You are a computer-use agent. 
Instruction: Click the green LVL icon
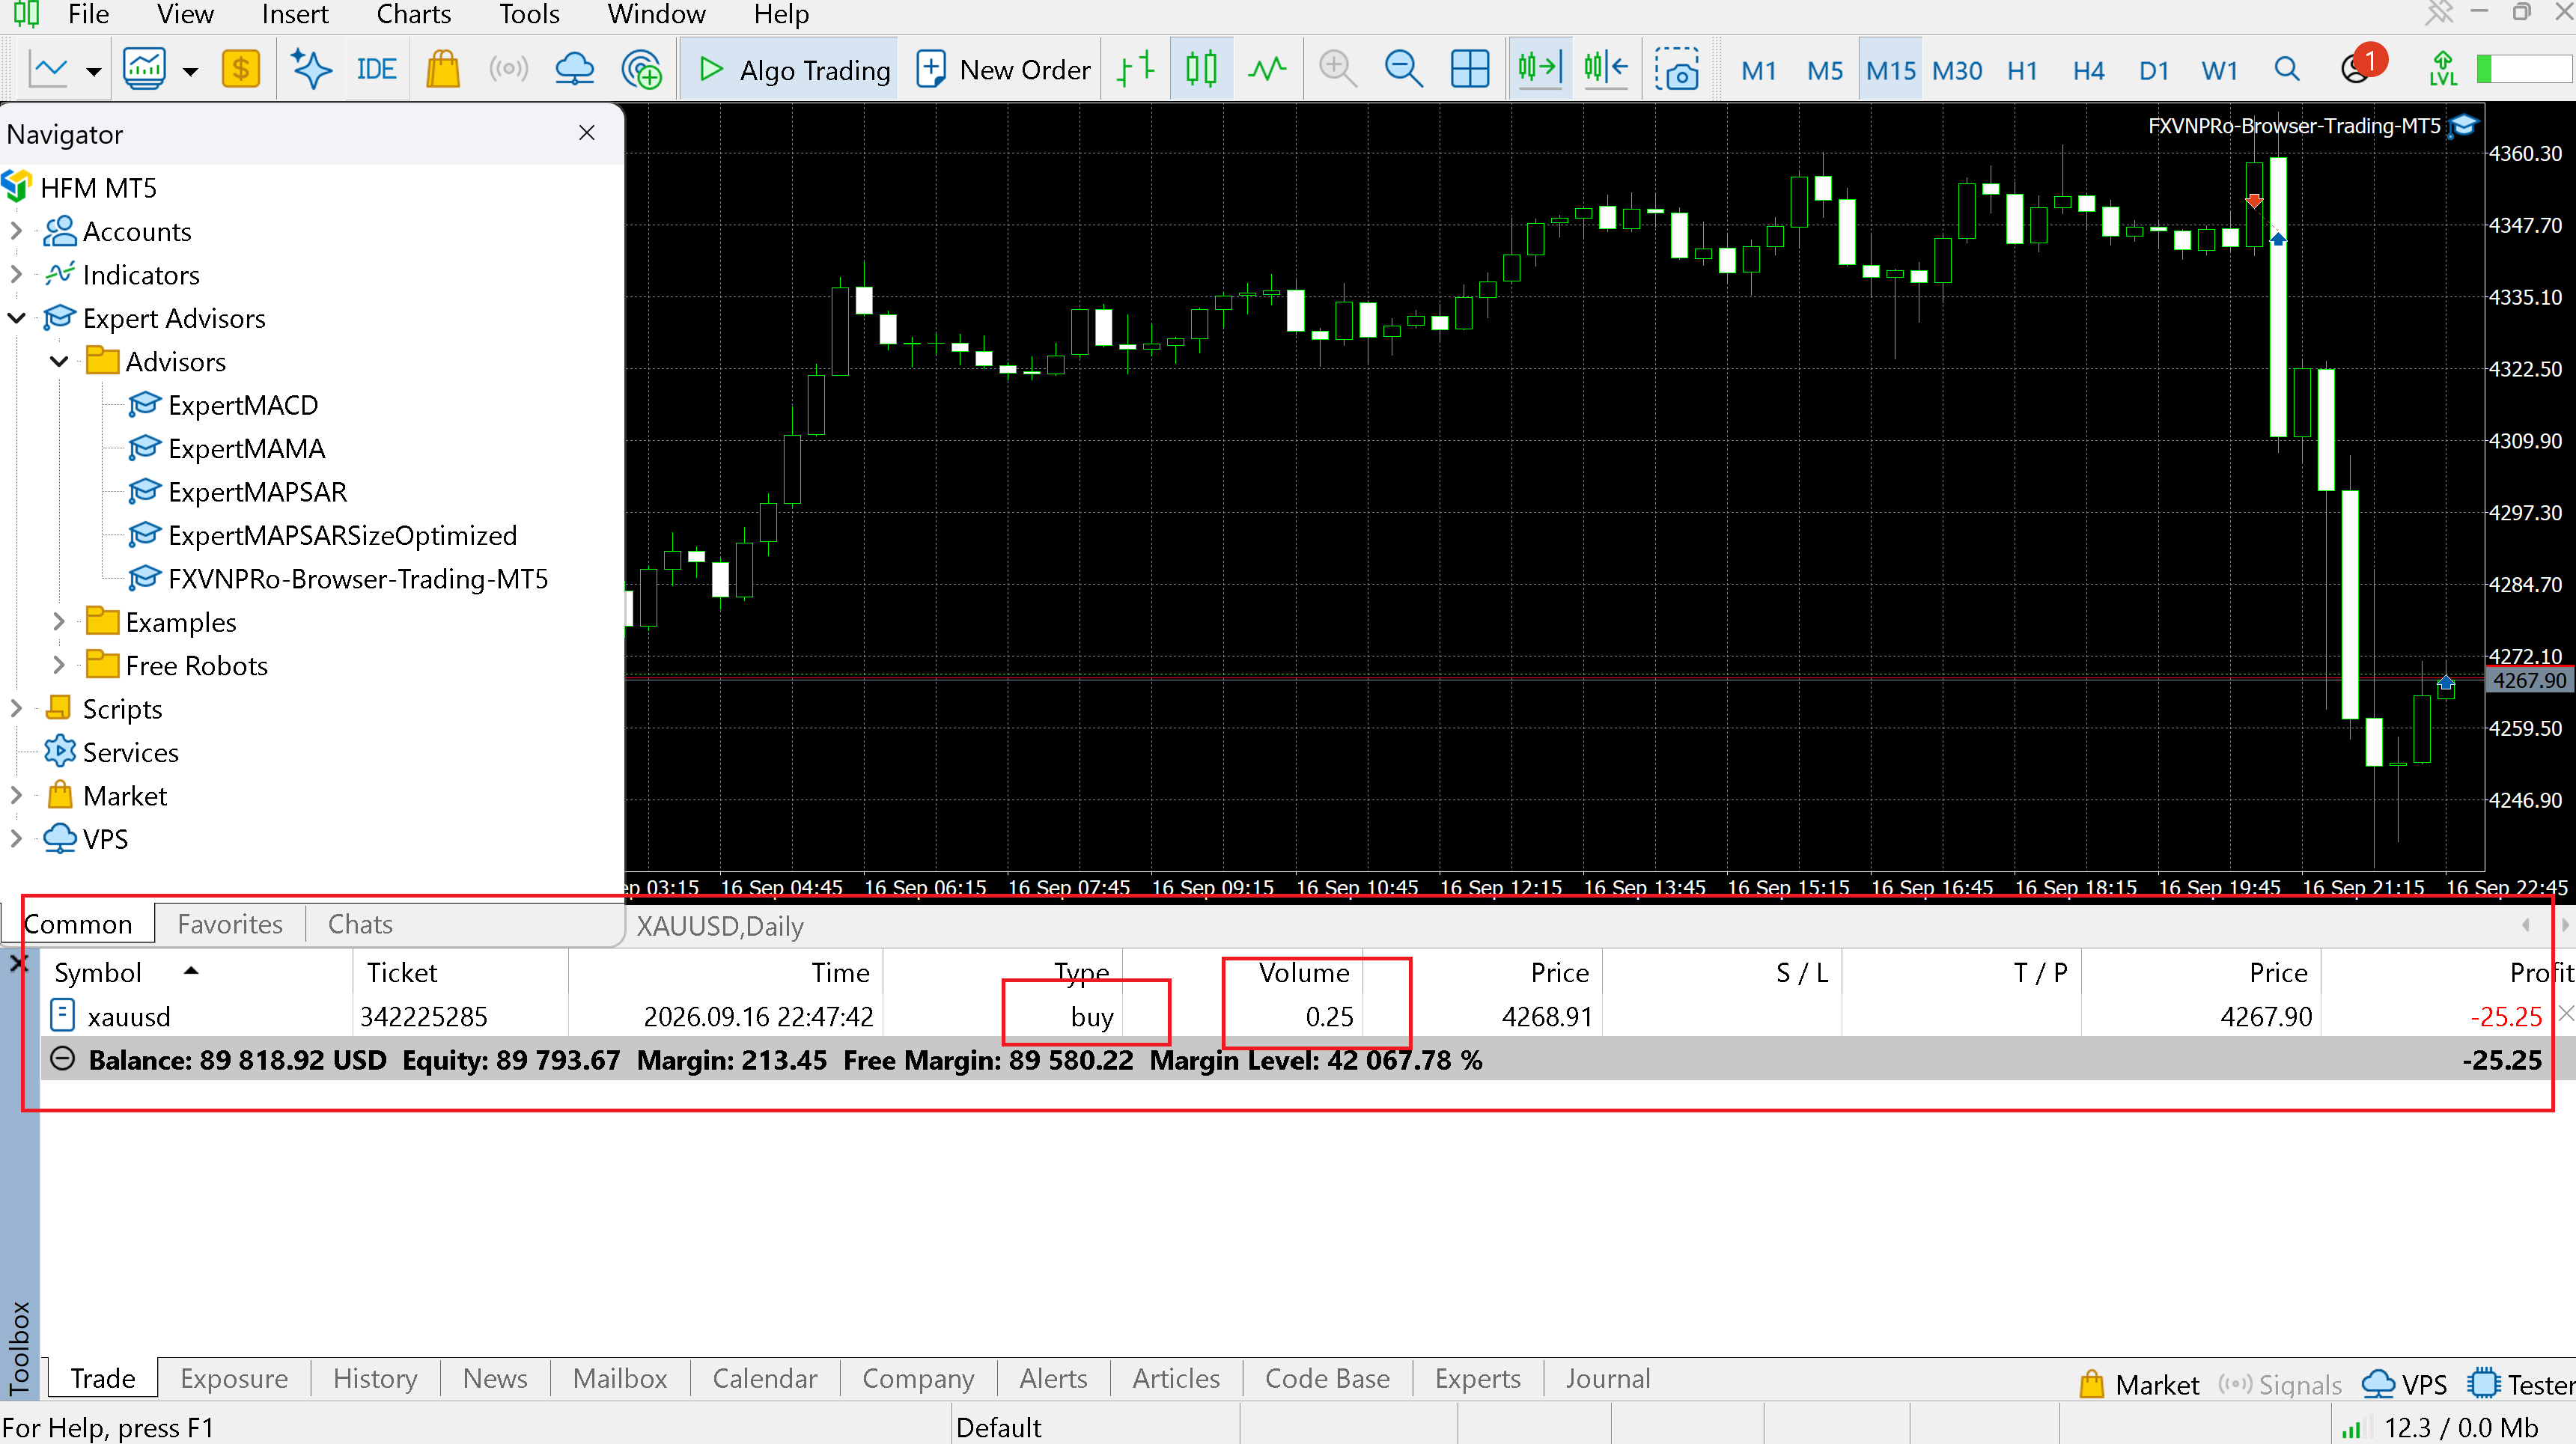pyautogui.click(x=2442, y=70)
